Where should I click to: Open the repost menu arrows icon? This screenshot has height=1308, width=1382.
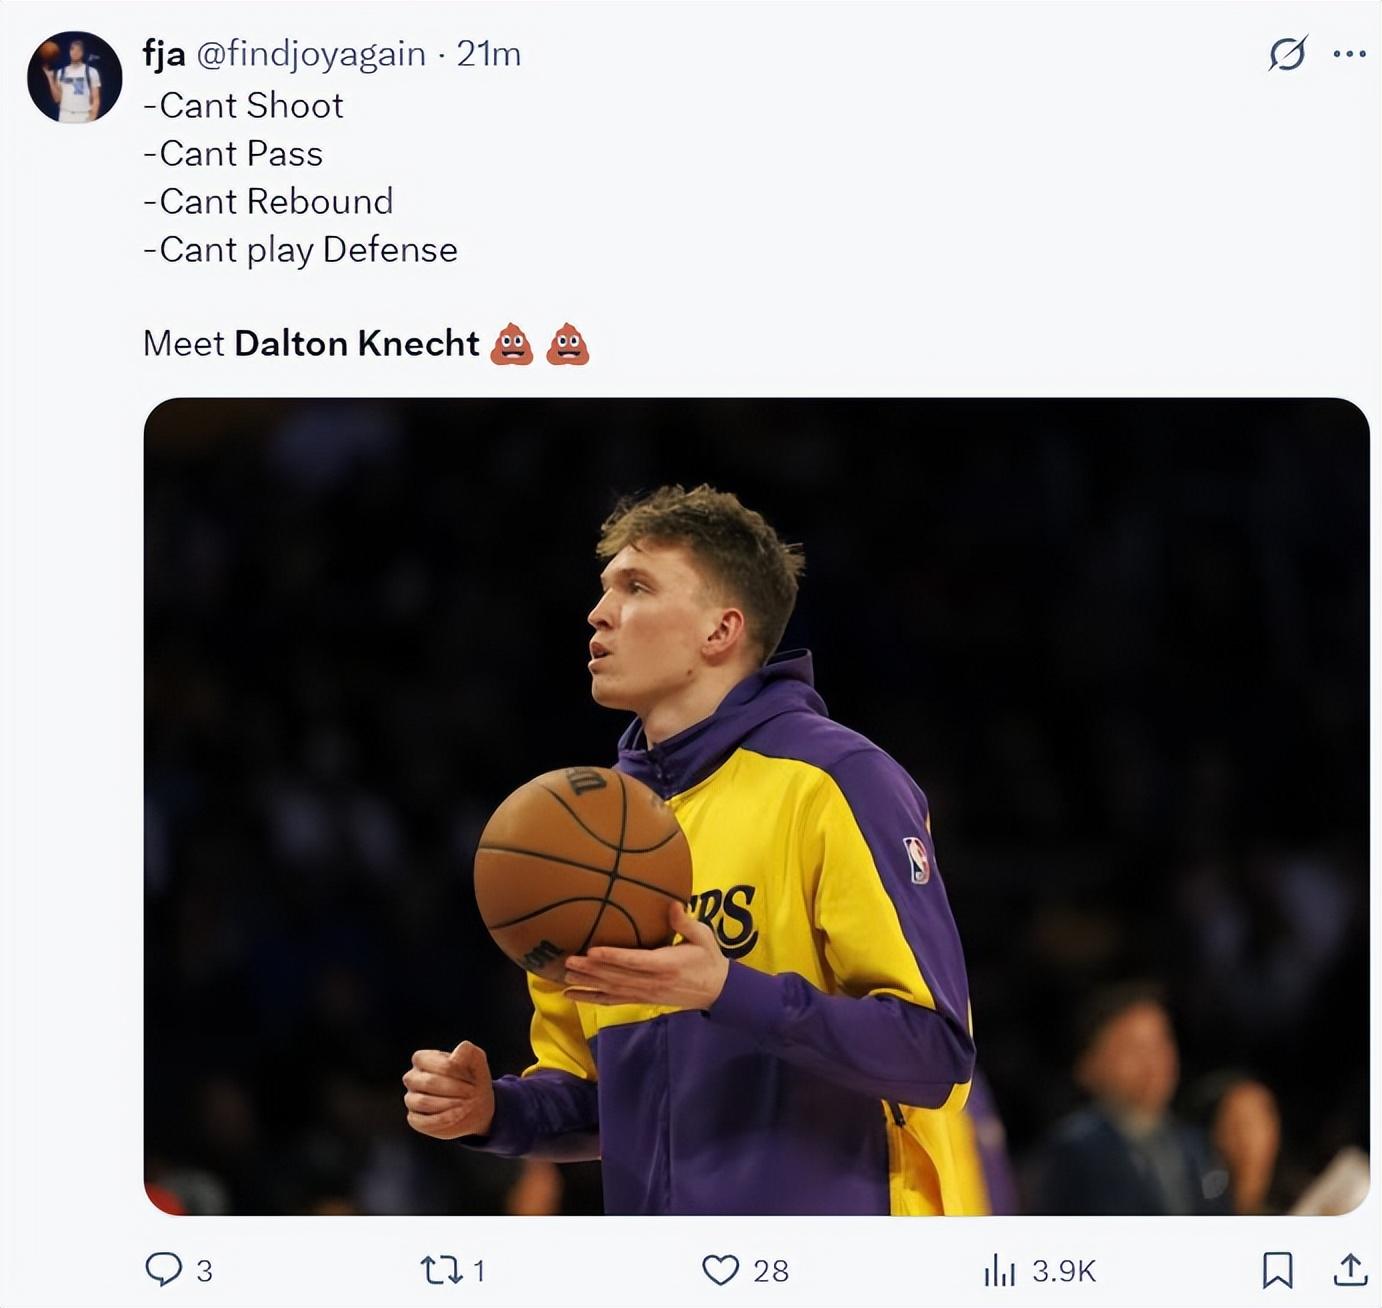pyautogui.click(x=439, y=1270)
